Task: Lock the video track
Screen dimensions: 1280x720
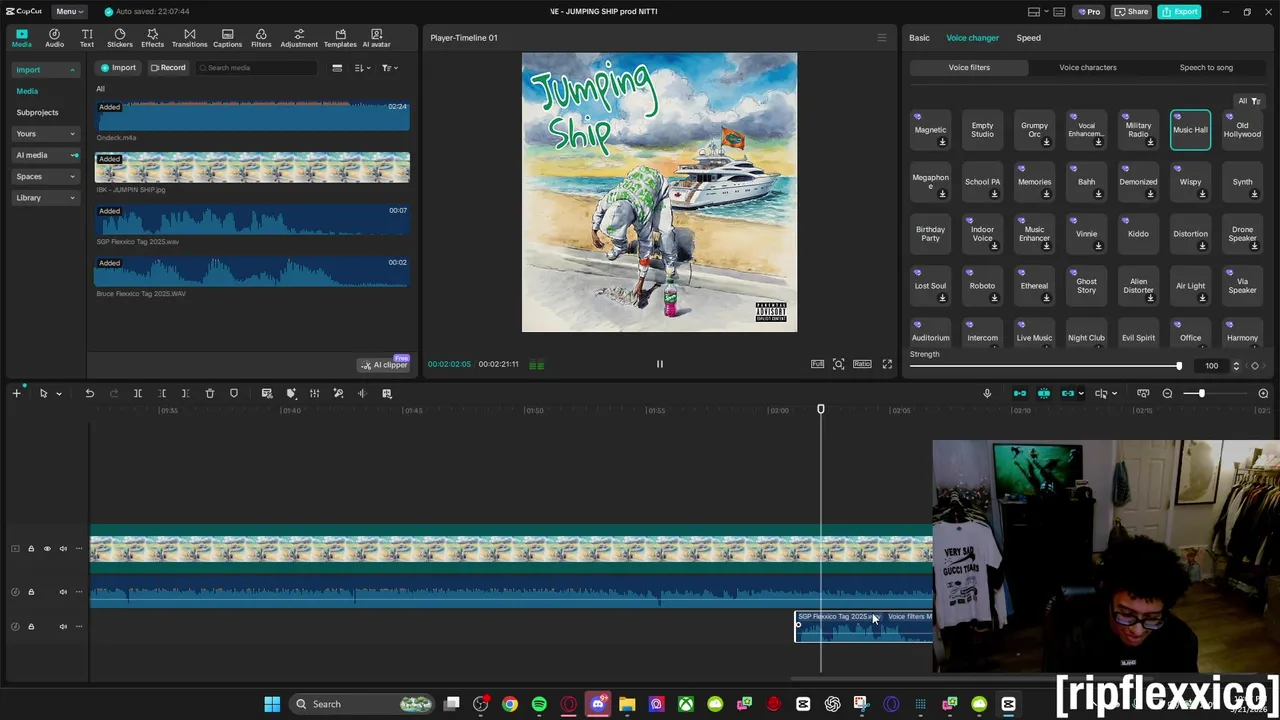Action: 31,548
